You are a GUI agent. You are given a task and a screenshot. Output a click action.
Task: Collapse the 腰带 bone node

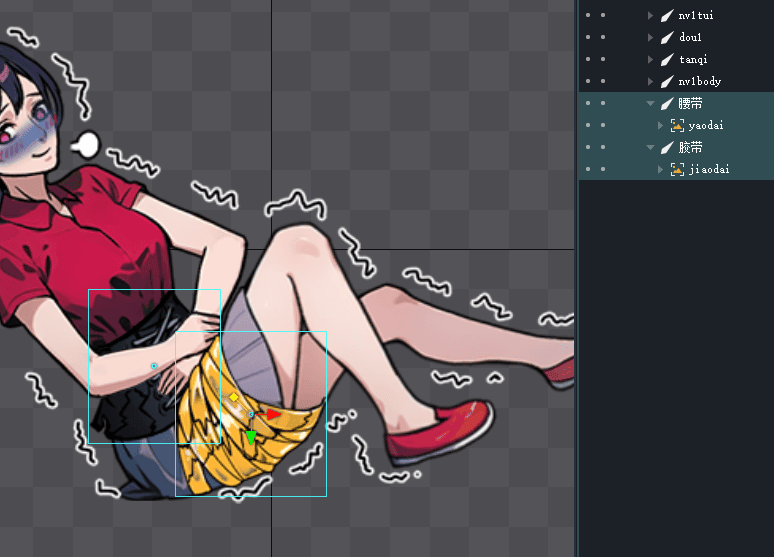pyautogui.click(x=651, y=103)
